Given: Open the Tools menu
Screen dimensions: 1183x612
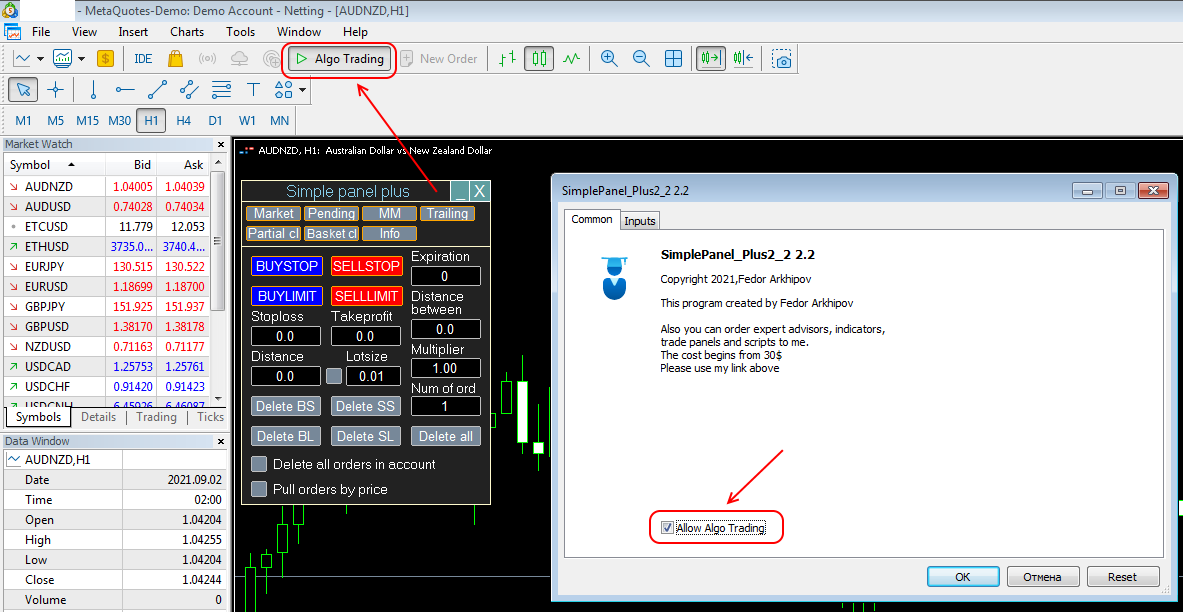Looking at the screenshot, I should [241, 32].
